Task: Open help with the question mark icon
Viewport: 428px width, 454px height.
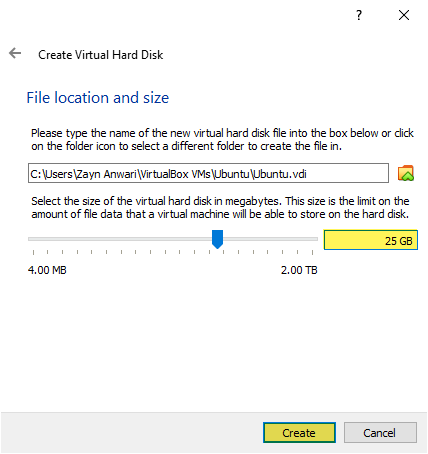Action: [359, 15]
